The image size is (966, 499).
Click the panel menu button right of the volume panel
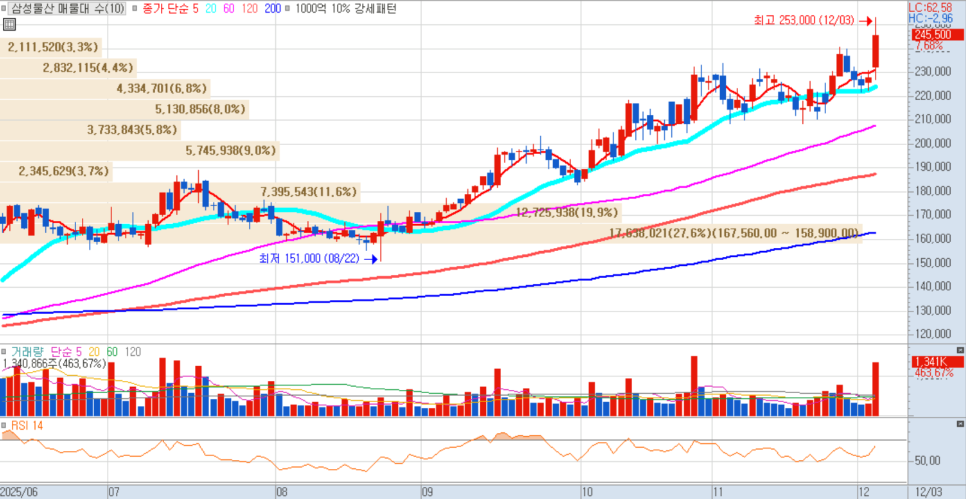click(959, 350)
